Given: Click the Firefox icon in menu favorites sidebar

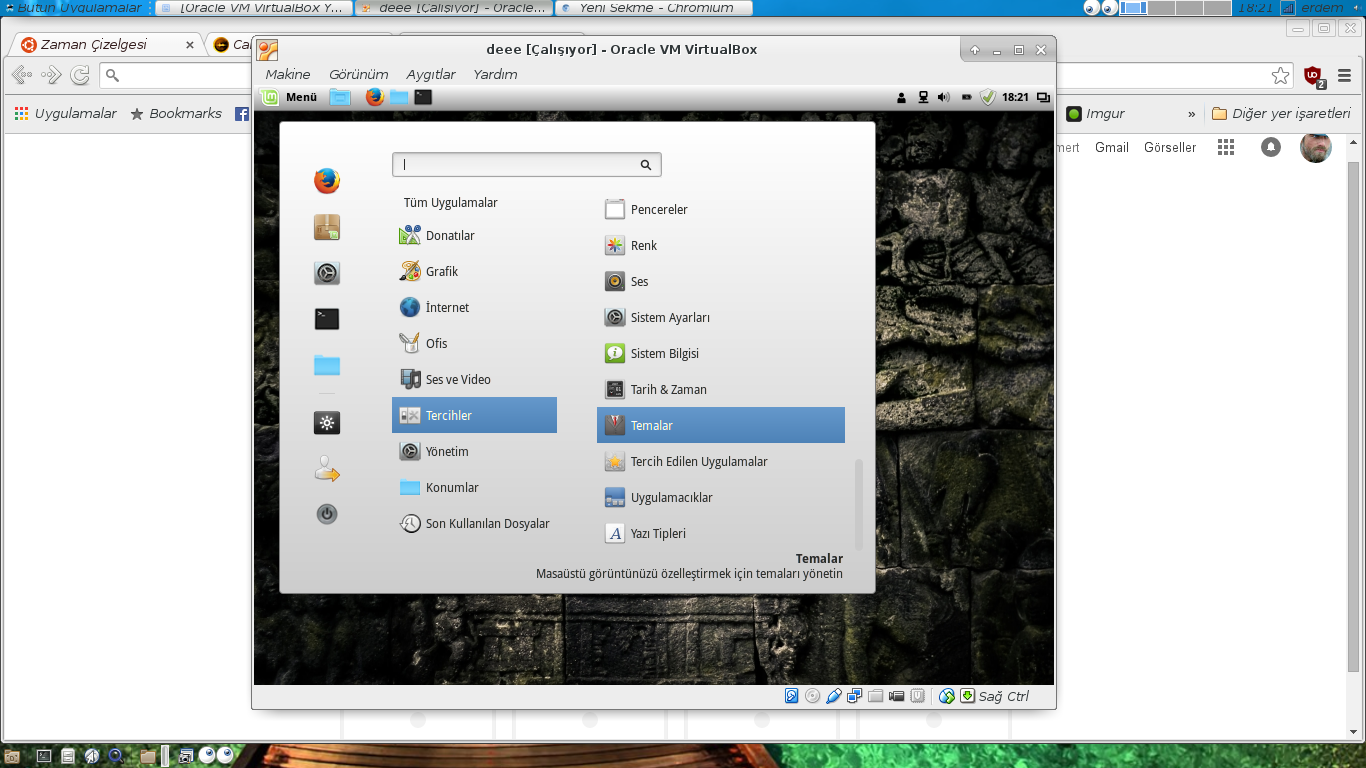Looking at the screenshot, I should tap(327, 181).
